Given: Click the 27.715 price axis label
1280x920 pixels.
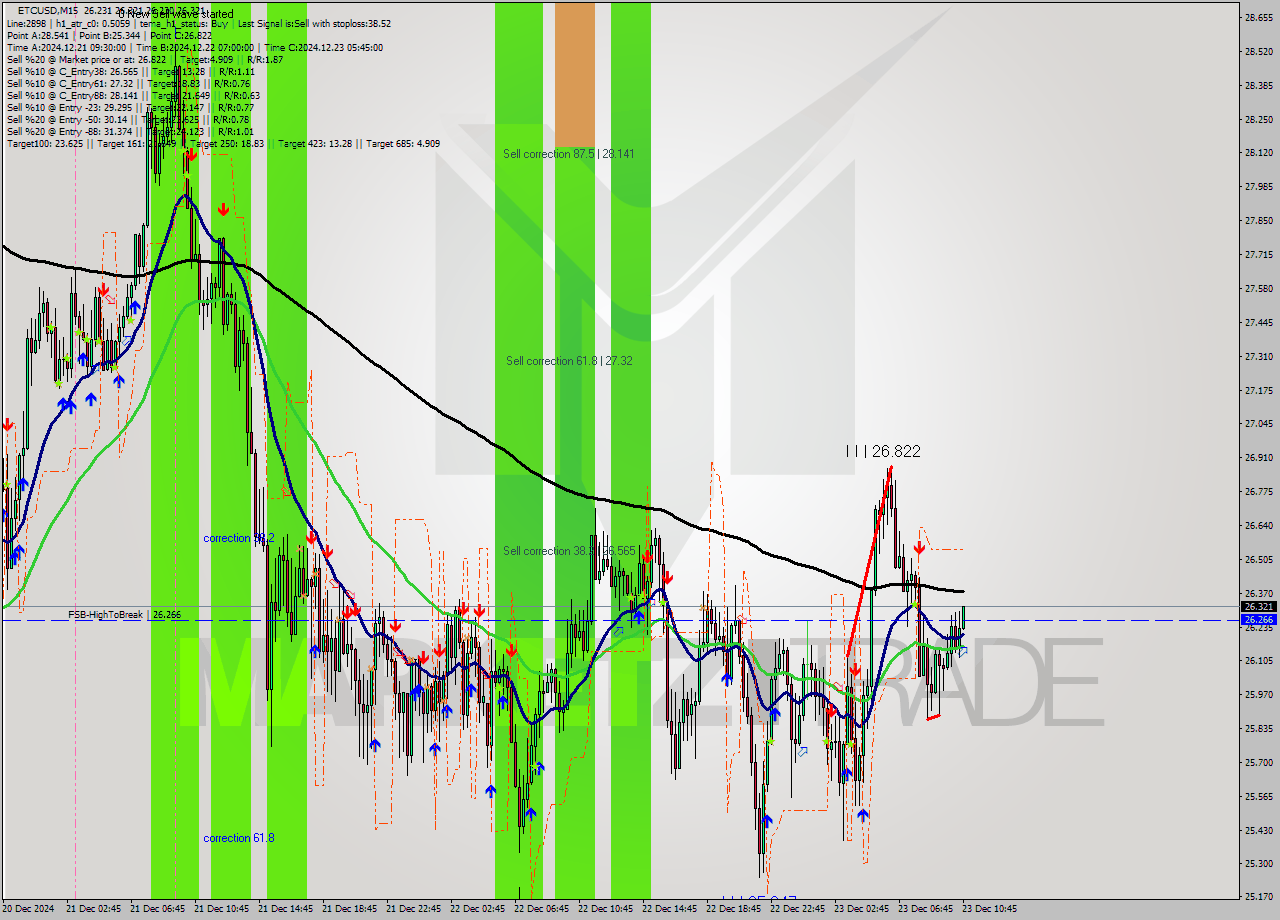Looking at the screenshot, I should 1258,255.
